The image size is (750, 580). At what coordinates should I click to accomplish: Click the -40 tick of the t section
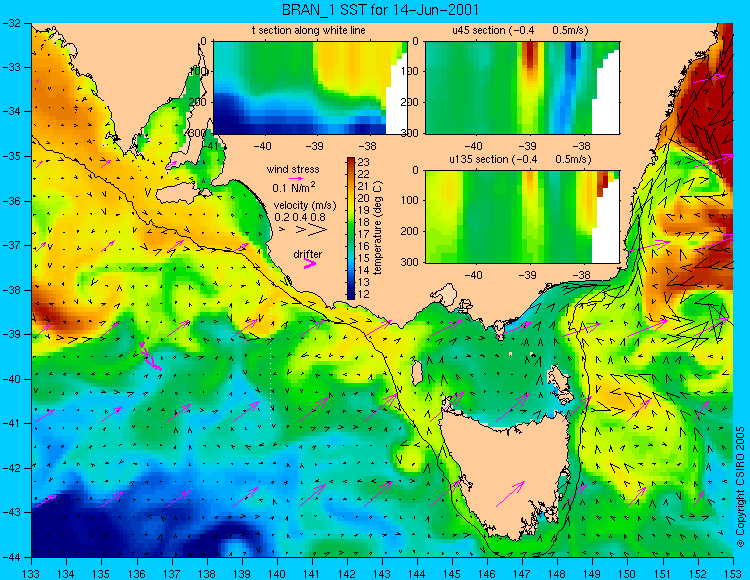click(x=262, y=146)
